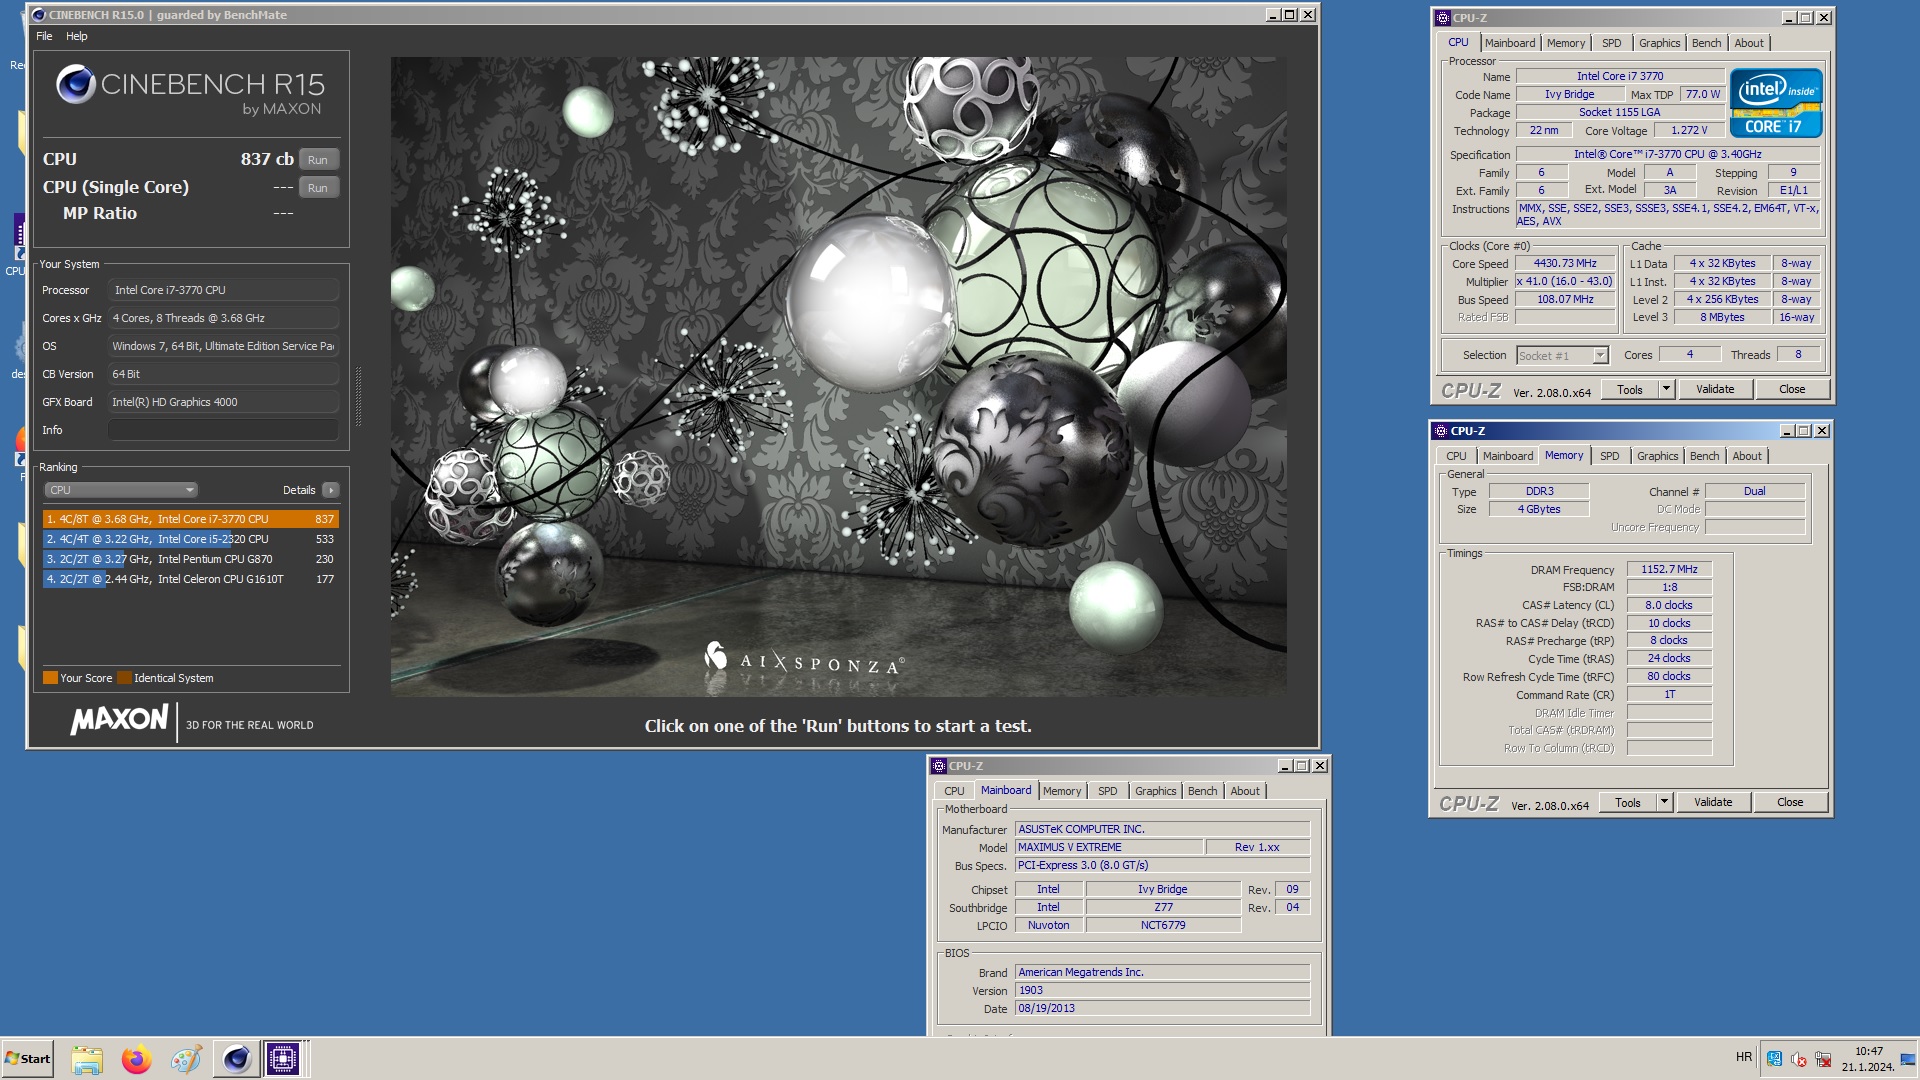Click Core Speed value 4430.73 MHz
The height and width of the screenshot is (1080, 1920).
point(1565,264)
